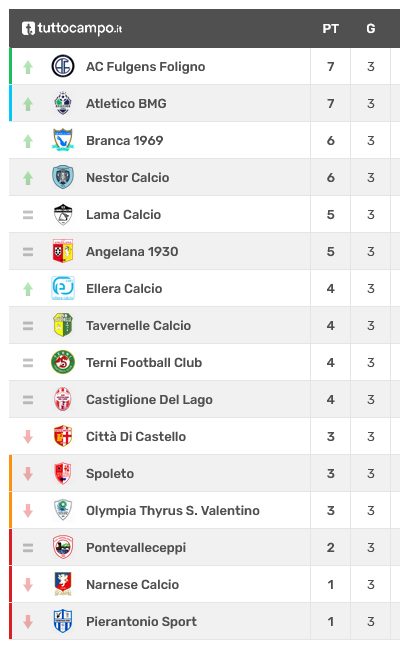Screen dimensions: 400x647
Task: Open Castiglione Del Lago team link
Action: [x=149, y=400]
